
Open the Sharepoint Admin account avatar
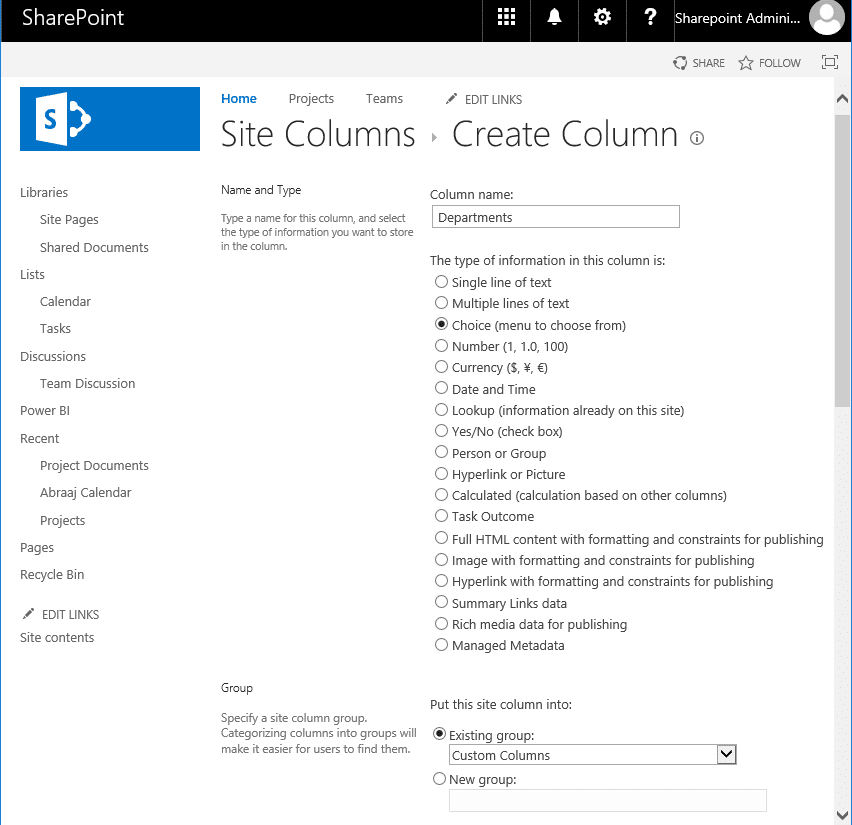(x=826, y=18)
